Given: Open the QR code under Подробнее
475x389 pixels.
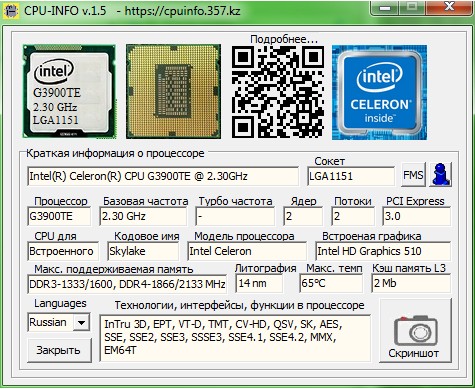Looking at the screenshot, I should click(278, 92).
